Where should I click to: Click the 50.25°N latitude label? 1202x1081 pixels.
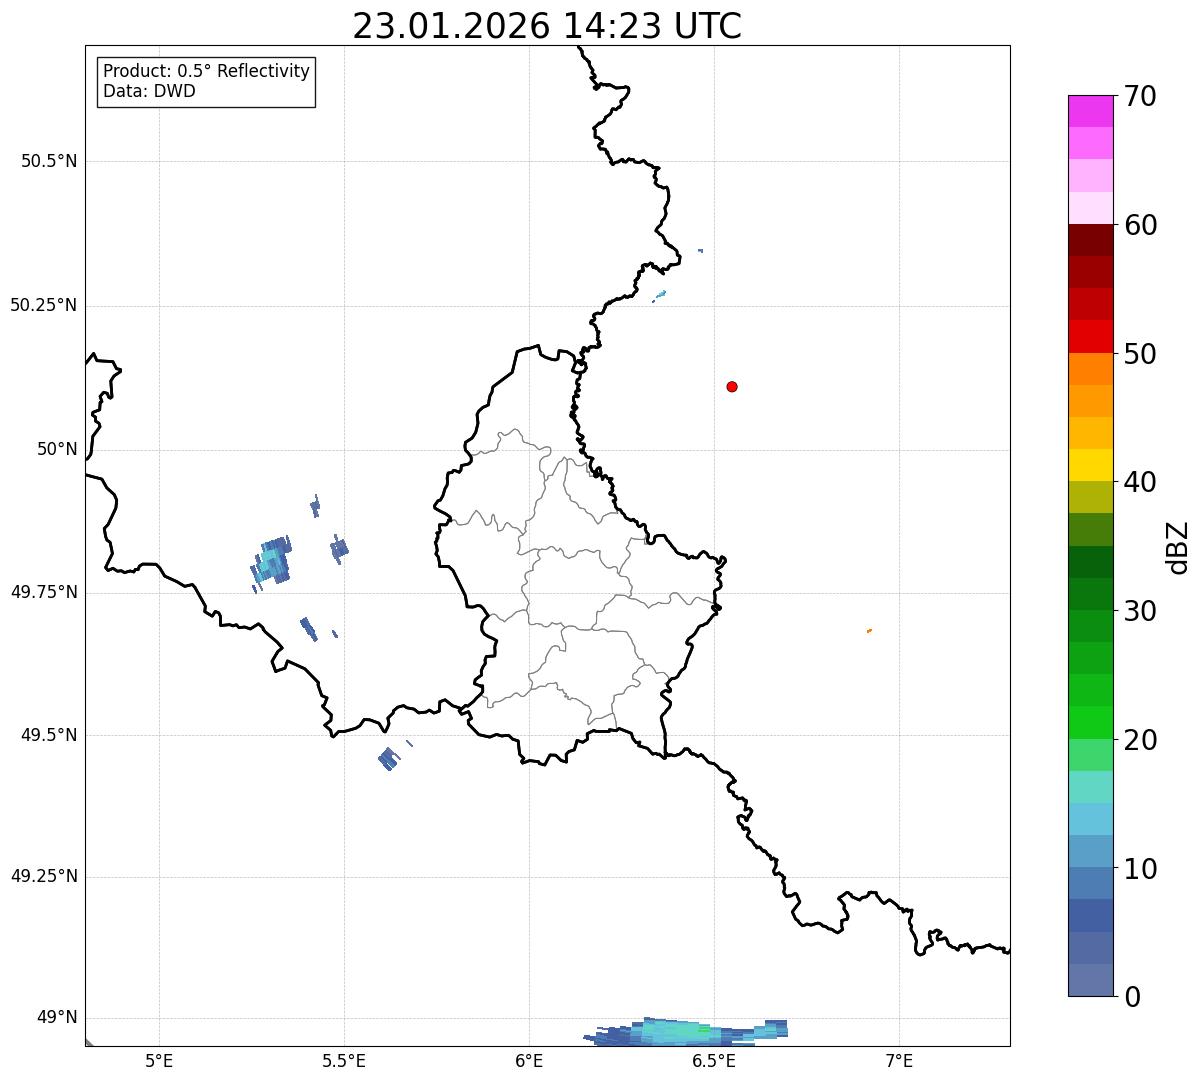(x=44, y=306)
